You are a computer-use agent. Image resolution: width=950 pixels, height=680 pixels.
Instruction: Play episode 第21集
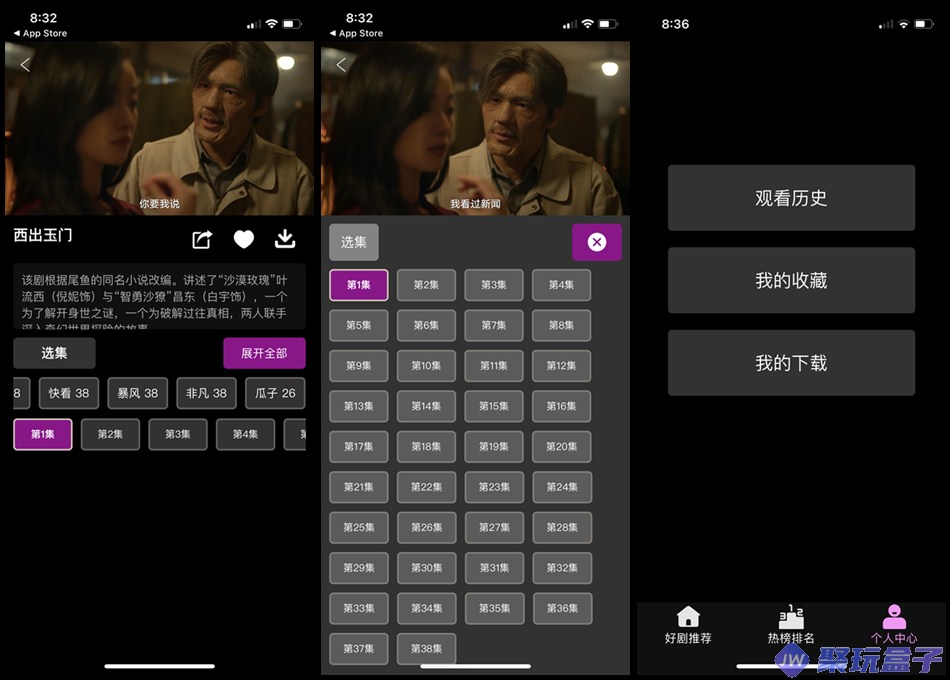click(359, 487)
